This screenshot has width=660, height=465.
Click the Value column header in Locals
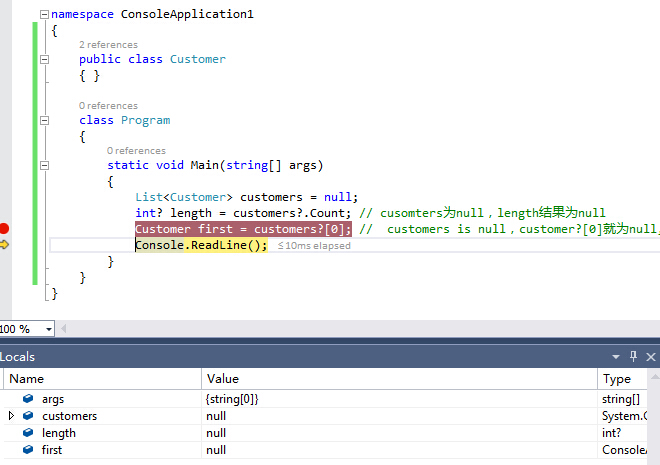(x=399, y=379)
